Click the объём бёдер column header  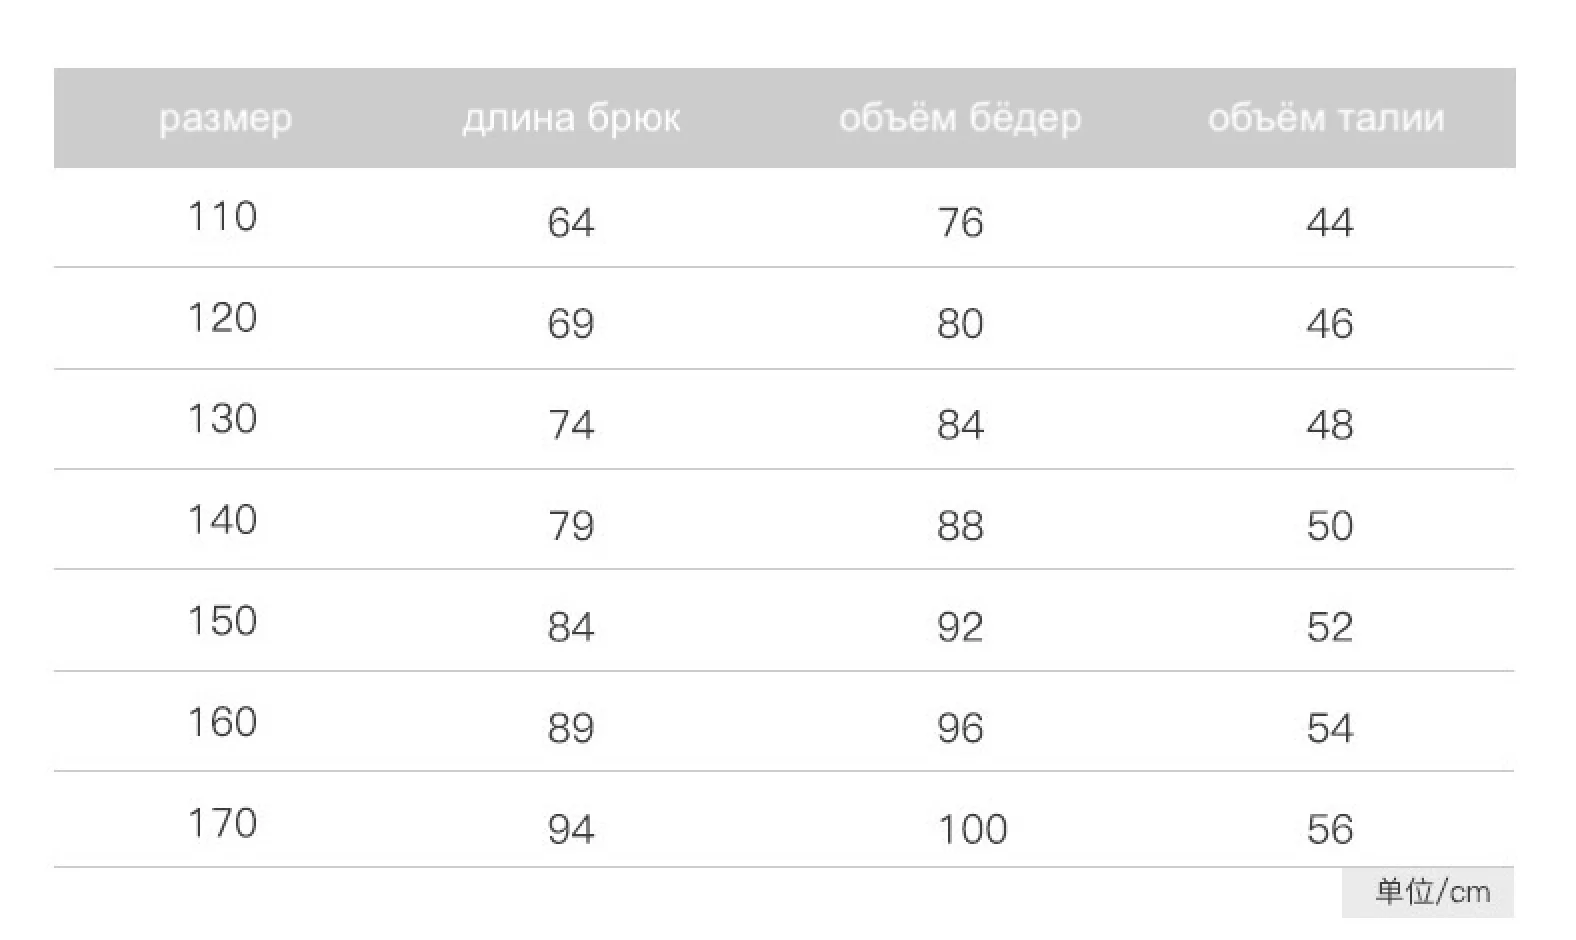coord(960,119)
